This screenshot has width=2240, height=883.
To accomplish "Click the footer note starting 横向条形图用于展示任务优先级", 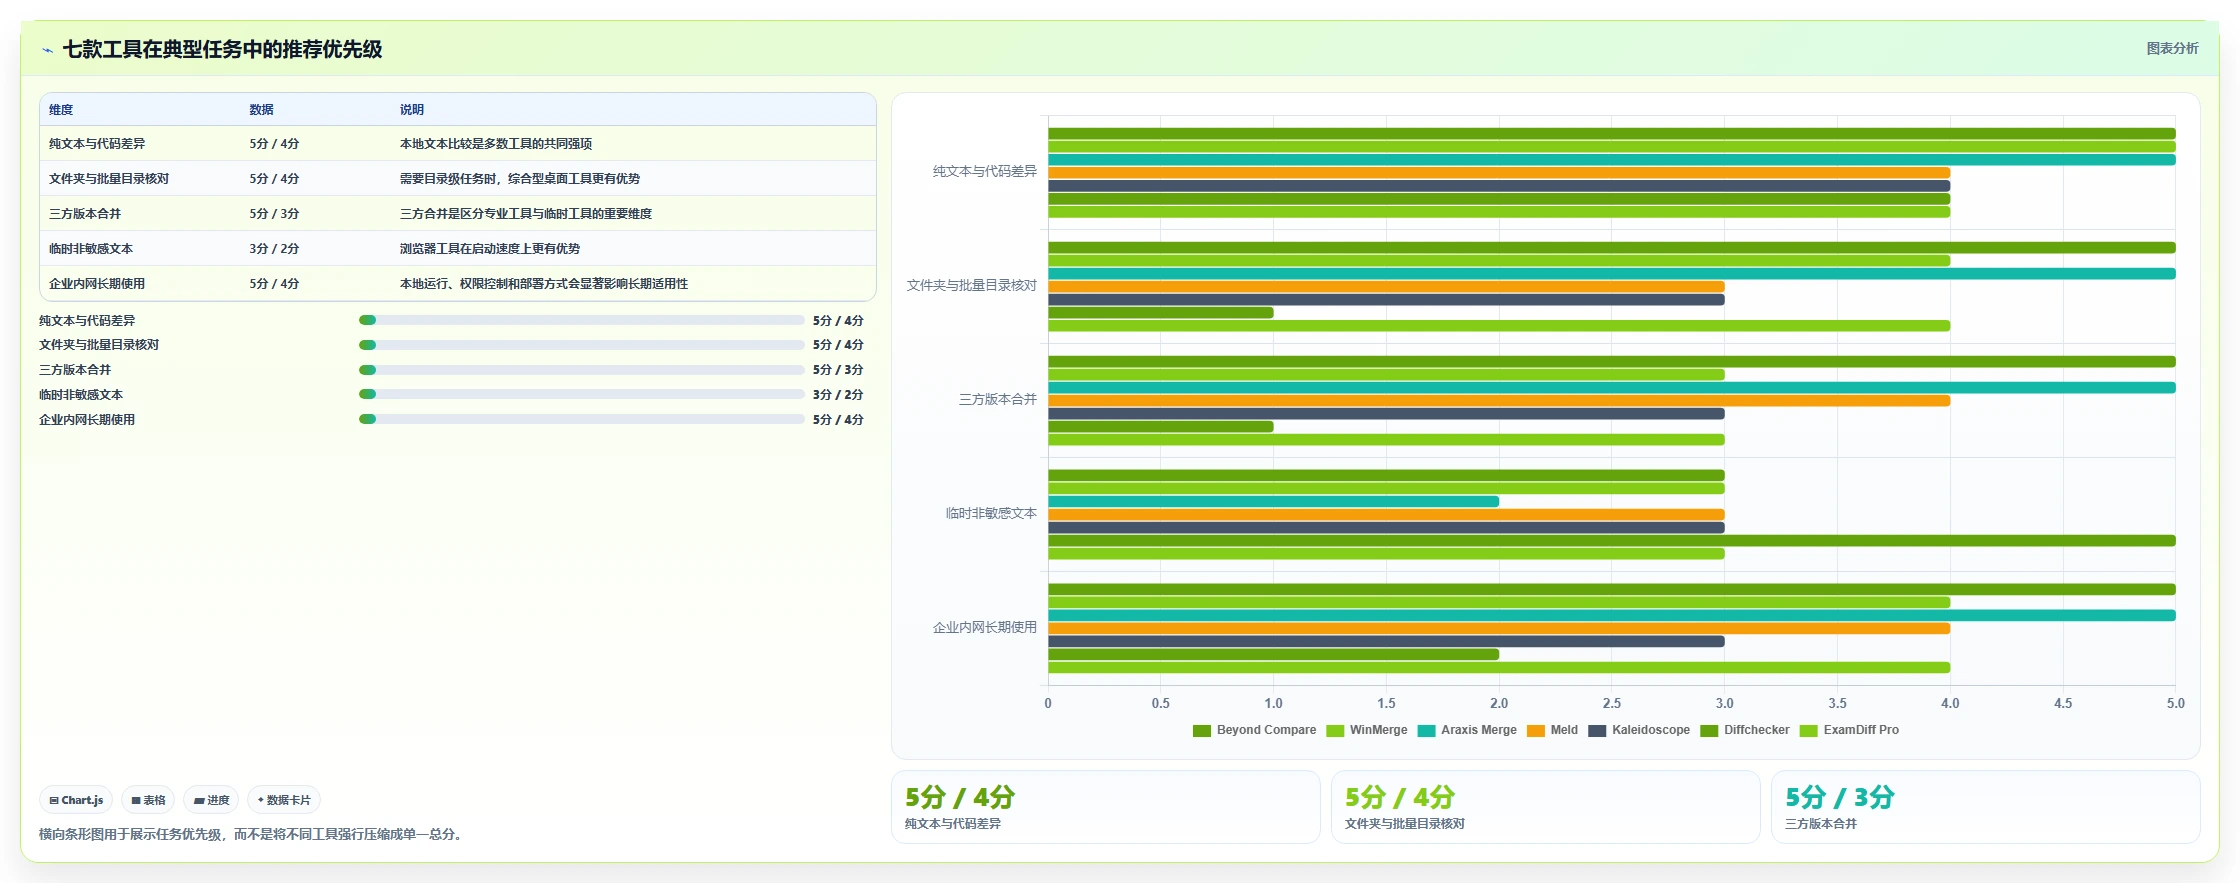I will click(253, 834).
